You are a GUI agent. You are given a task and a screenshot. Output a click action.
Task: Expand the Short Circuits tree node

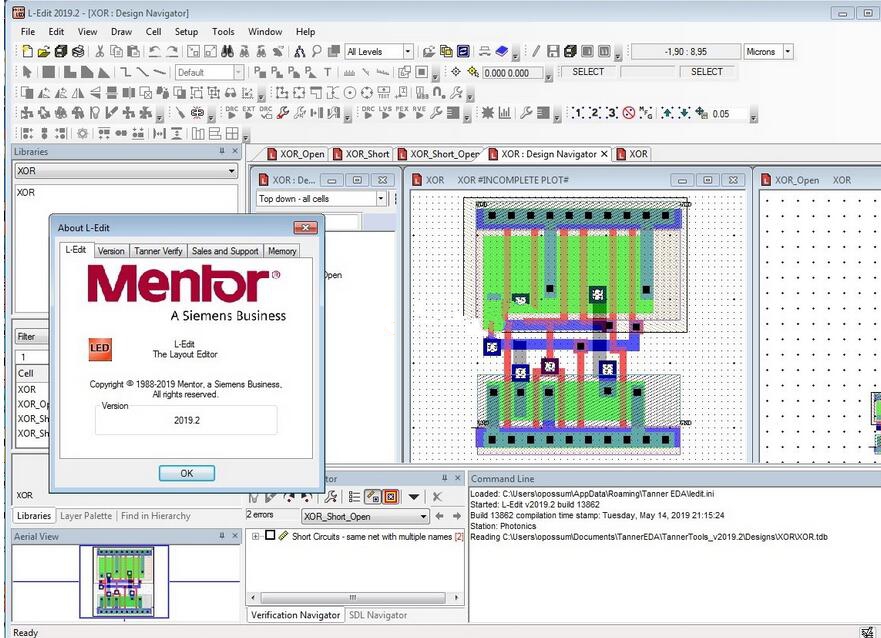click(x=255, y=536)
